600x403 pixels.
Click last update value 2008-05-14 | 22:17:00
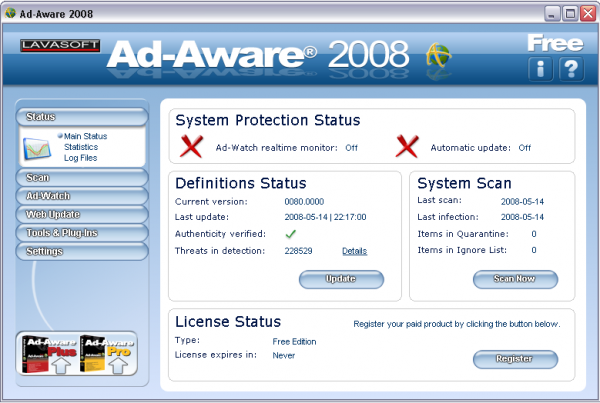tap(325, 217)
